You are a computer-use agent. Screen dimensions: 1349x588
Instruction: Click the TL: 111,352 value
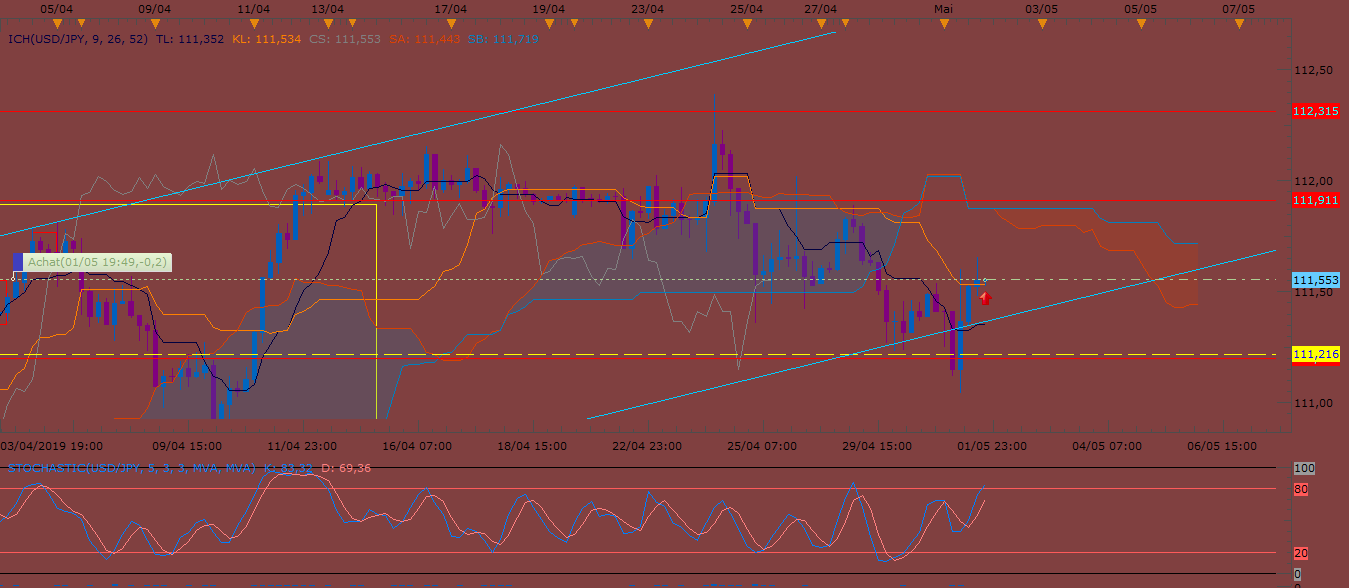point(190,39)
